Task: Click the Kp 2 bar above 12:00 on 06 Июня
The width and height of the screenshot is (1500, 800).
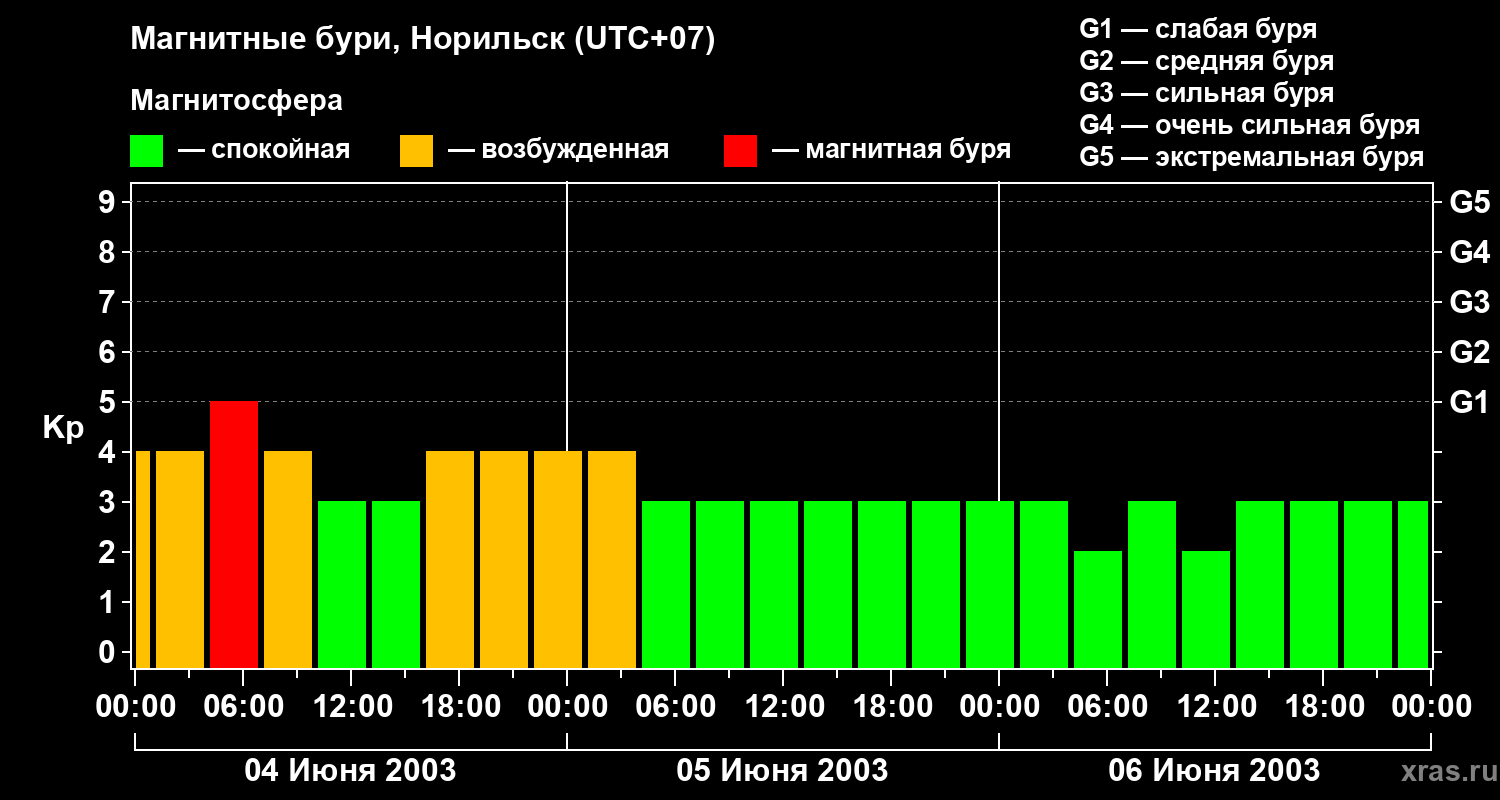Action: tap(1206, 609)
